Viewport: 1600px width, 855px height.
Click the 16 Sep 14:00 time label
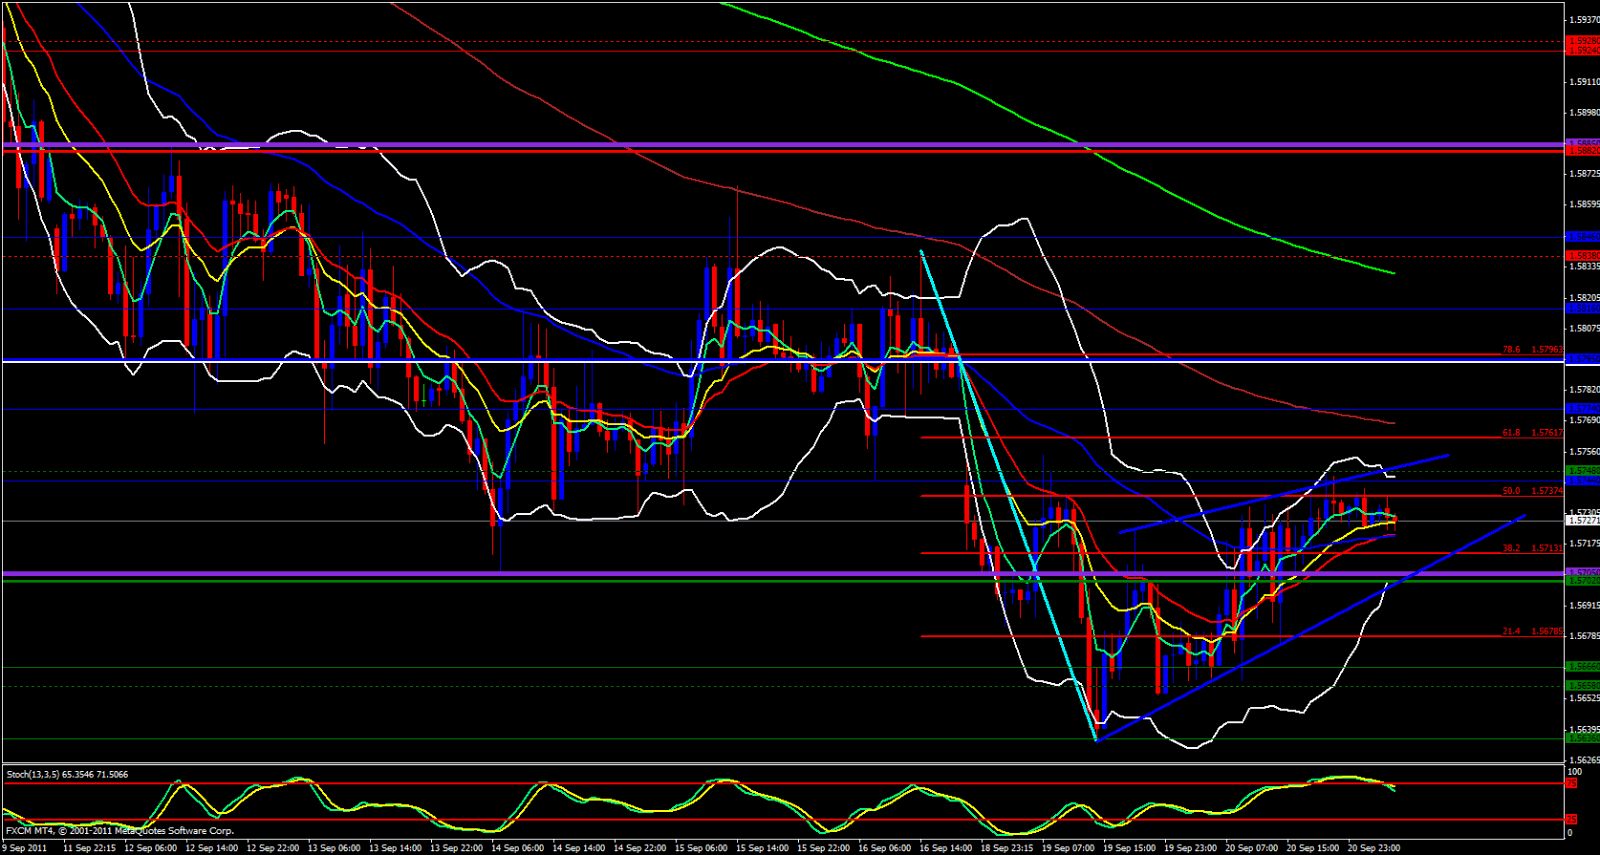click(945, 848)
